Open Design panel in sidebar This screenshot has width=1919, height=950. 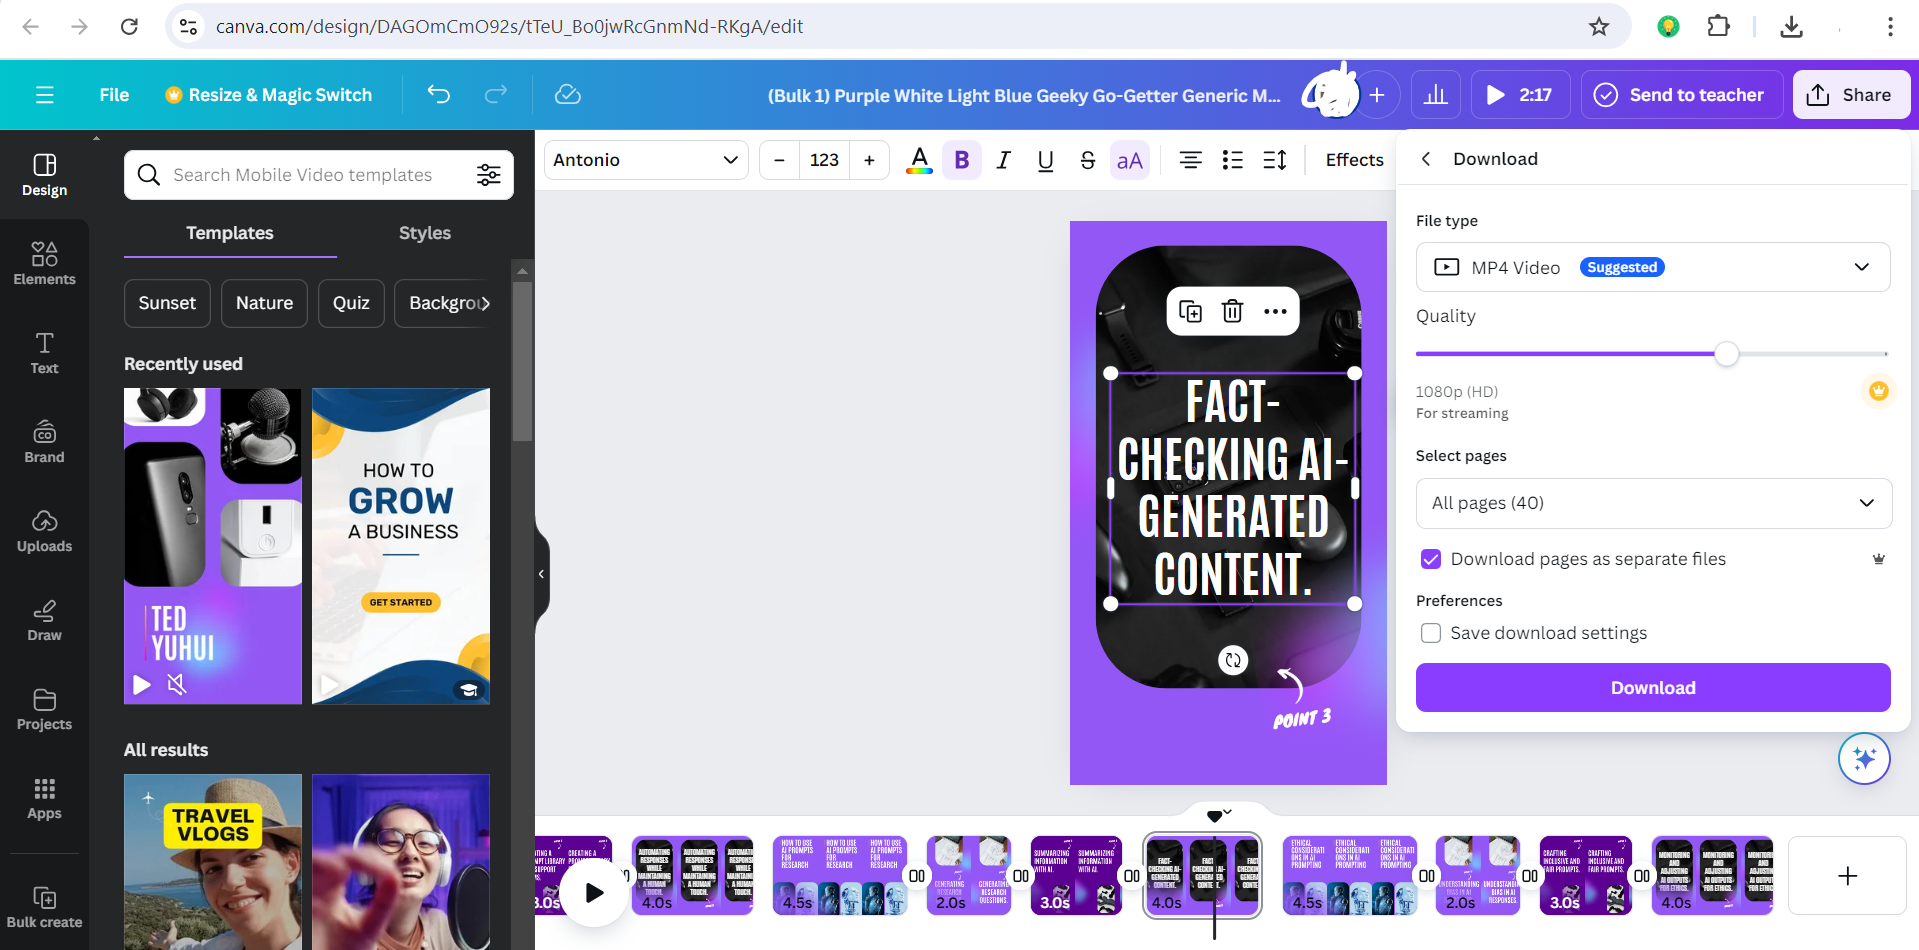pos(44,175)
